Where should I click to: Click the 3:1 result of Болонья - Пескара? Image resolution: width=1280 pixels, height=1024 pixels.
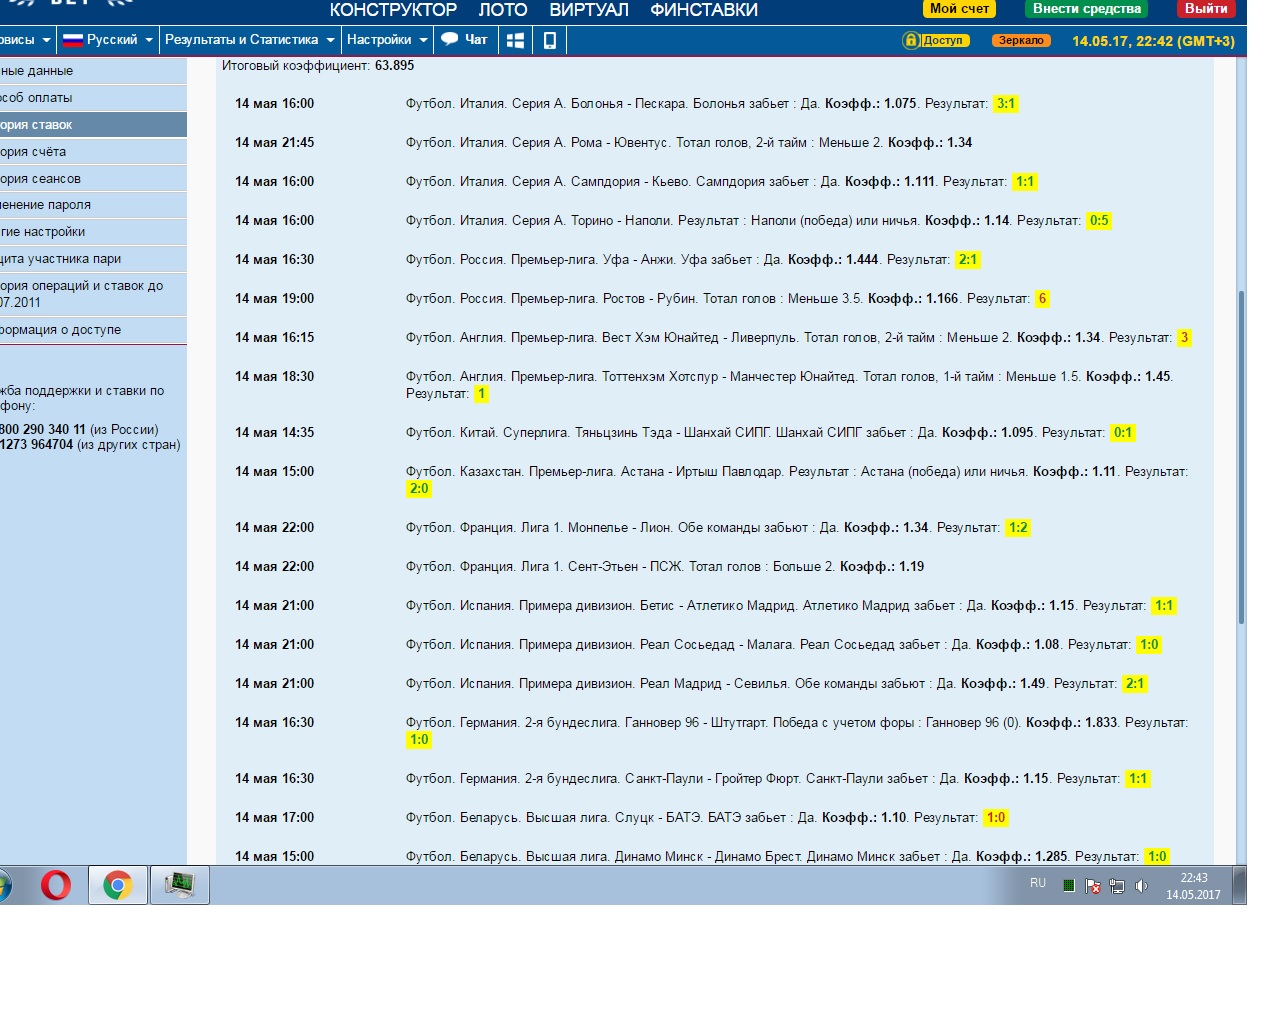(x=1006, y=104)
